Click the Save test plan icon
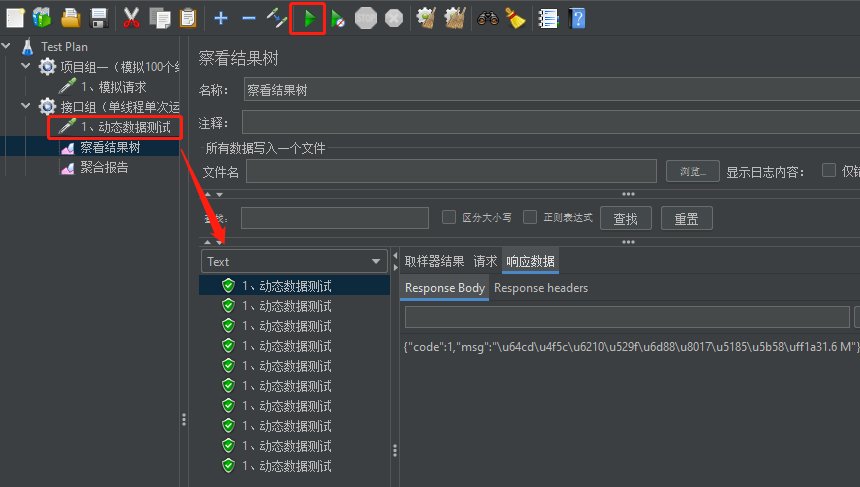860x487 pixels. [99, 18]
